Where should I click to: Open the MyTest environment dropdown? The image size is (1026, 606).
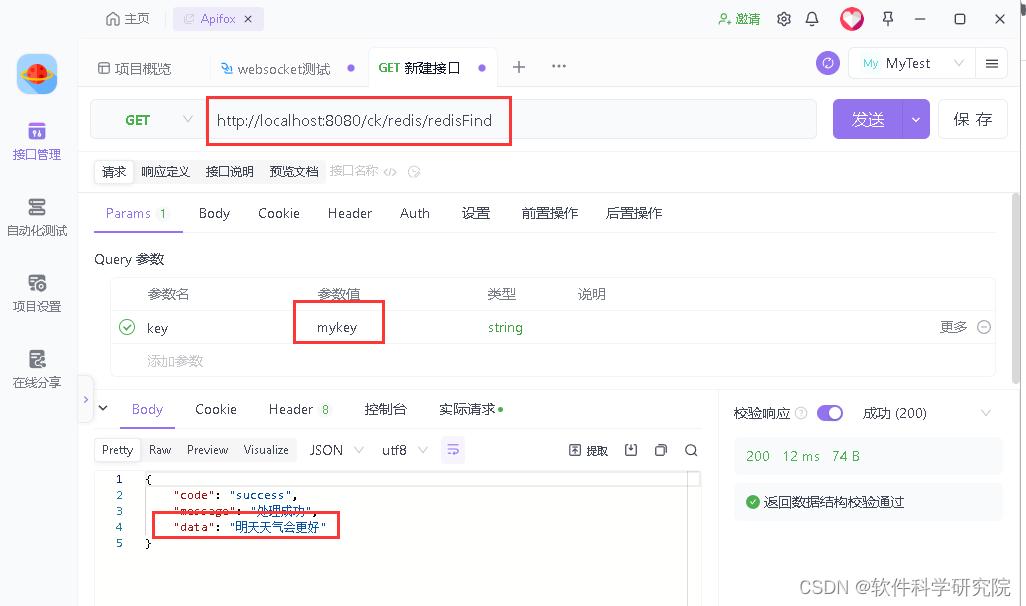click(911, 63)
